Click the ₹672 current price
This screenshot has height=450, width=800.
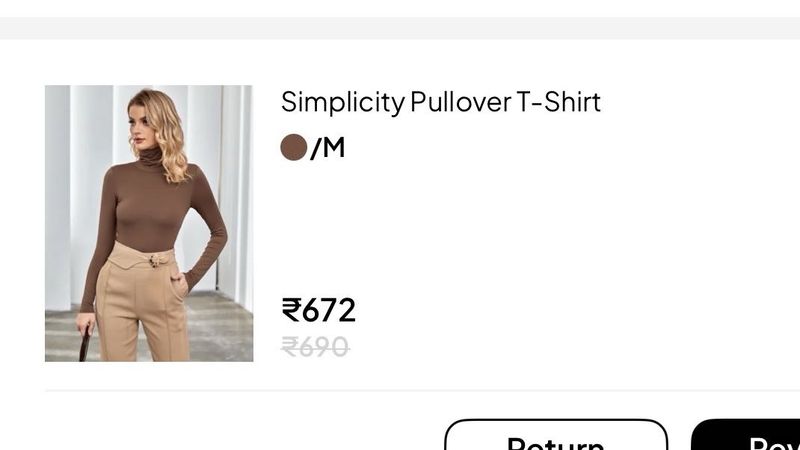(318, 310)
